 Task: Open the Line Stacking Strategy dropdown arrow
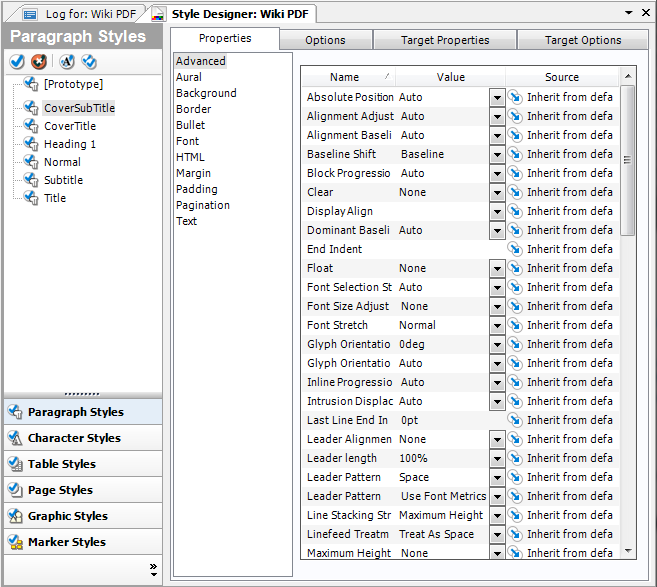tap(497, 515)
